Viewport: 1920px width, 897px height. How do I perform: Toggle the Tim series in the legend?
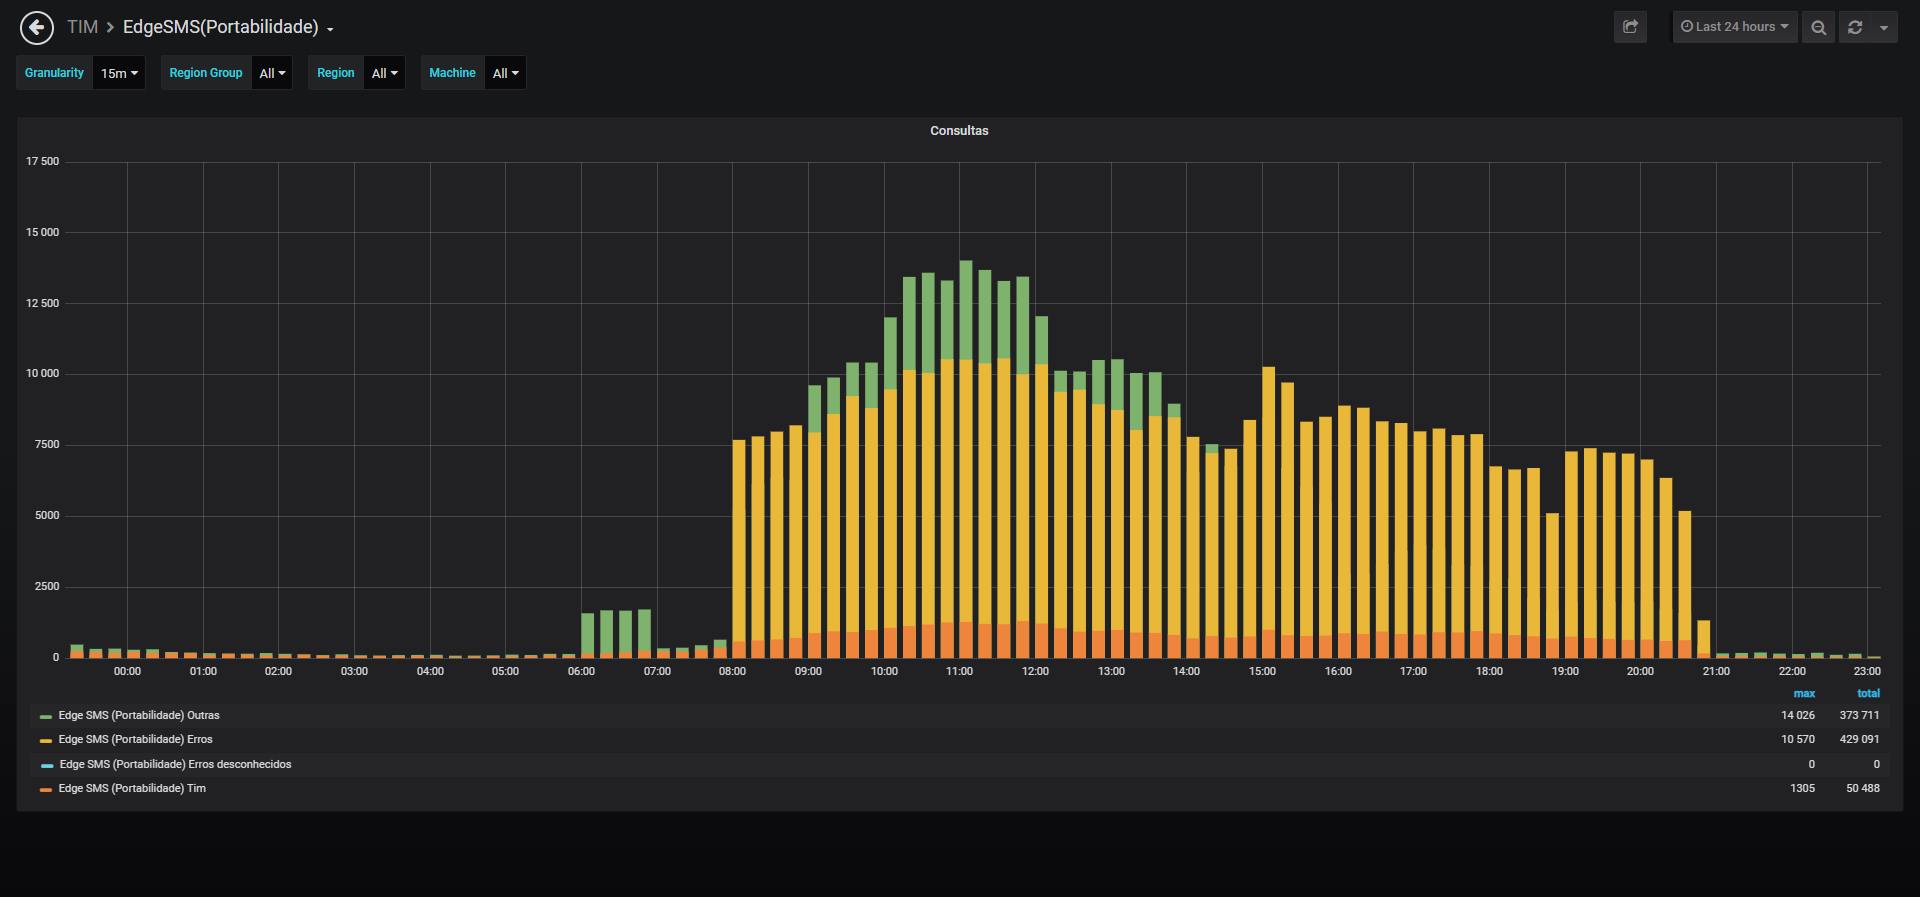(x=132, y=789)
